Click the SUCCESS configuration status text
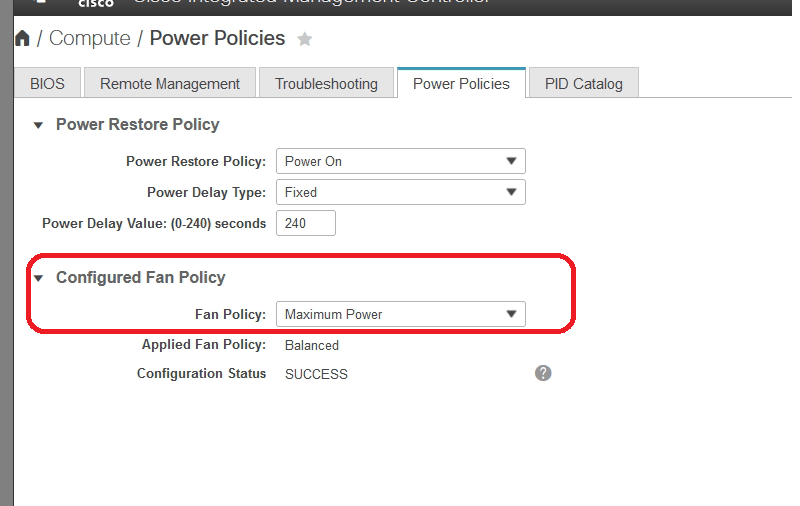Viewport: 800px width, 506px height. click(x=316, y=374)
